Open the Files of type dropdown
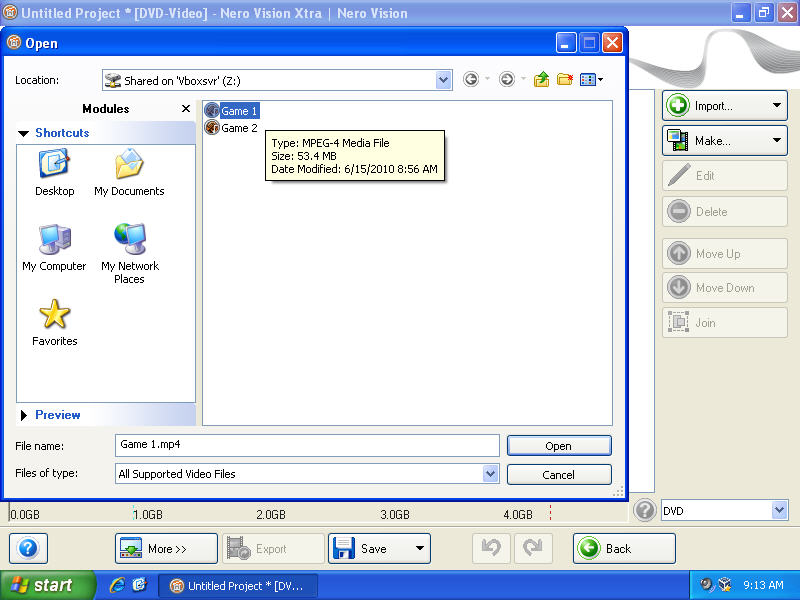This screenshot has height=600, width=800. click(x=490, y=474)
